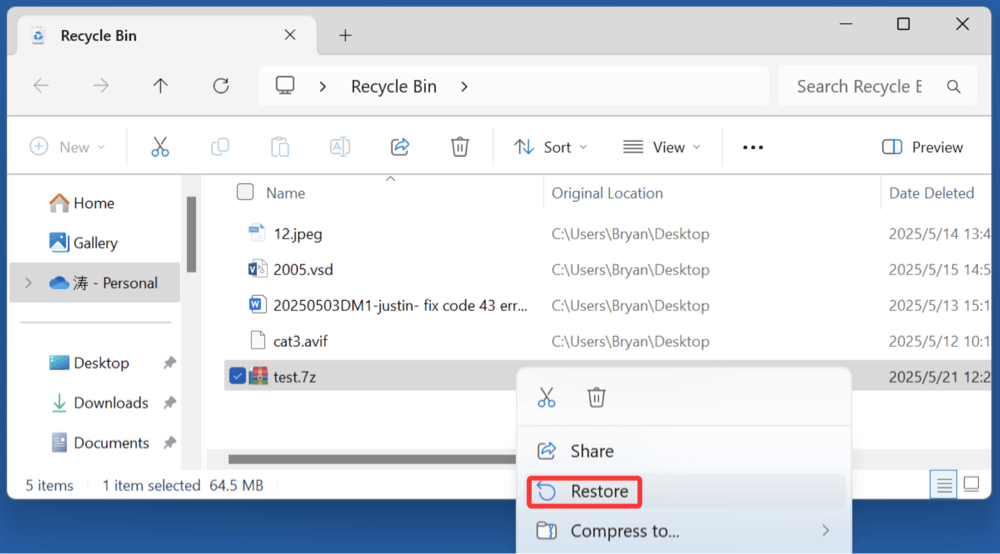Click the Delete trash icon in the toolbar

click(460, 147)
